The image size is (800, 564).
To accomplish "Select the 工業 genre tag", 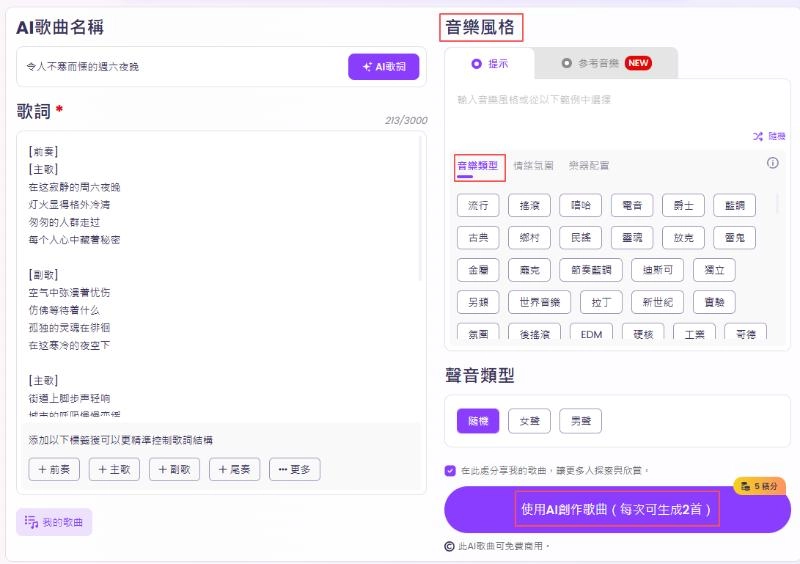I will 694,333.
